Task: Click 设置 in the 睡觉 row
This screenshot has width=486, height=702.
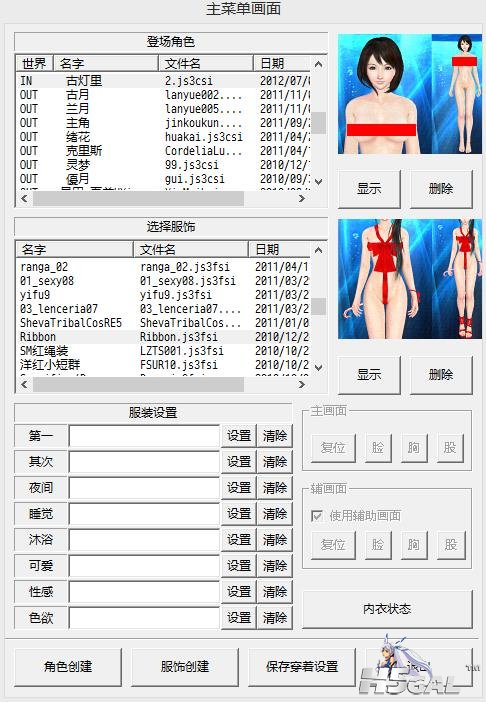Action: [239, 514]
